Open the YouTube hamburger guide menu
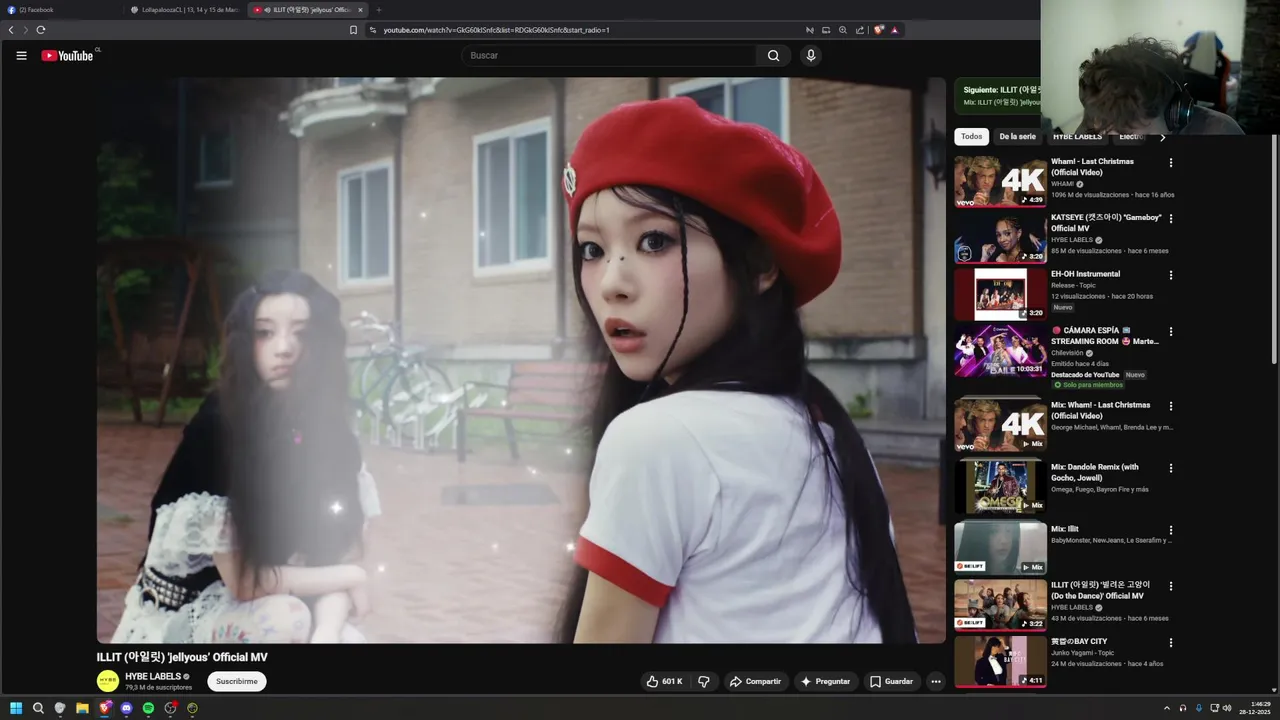1280x720 pixels. [x=21, y=56]
